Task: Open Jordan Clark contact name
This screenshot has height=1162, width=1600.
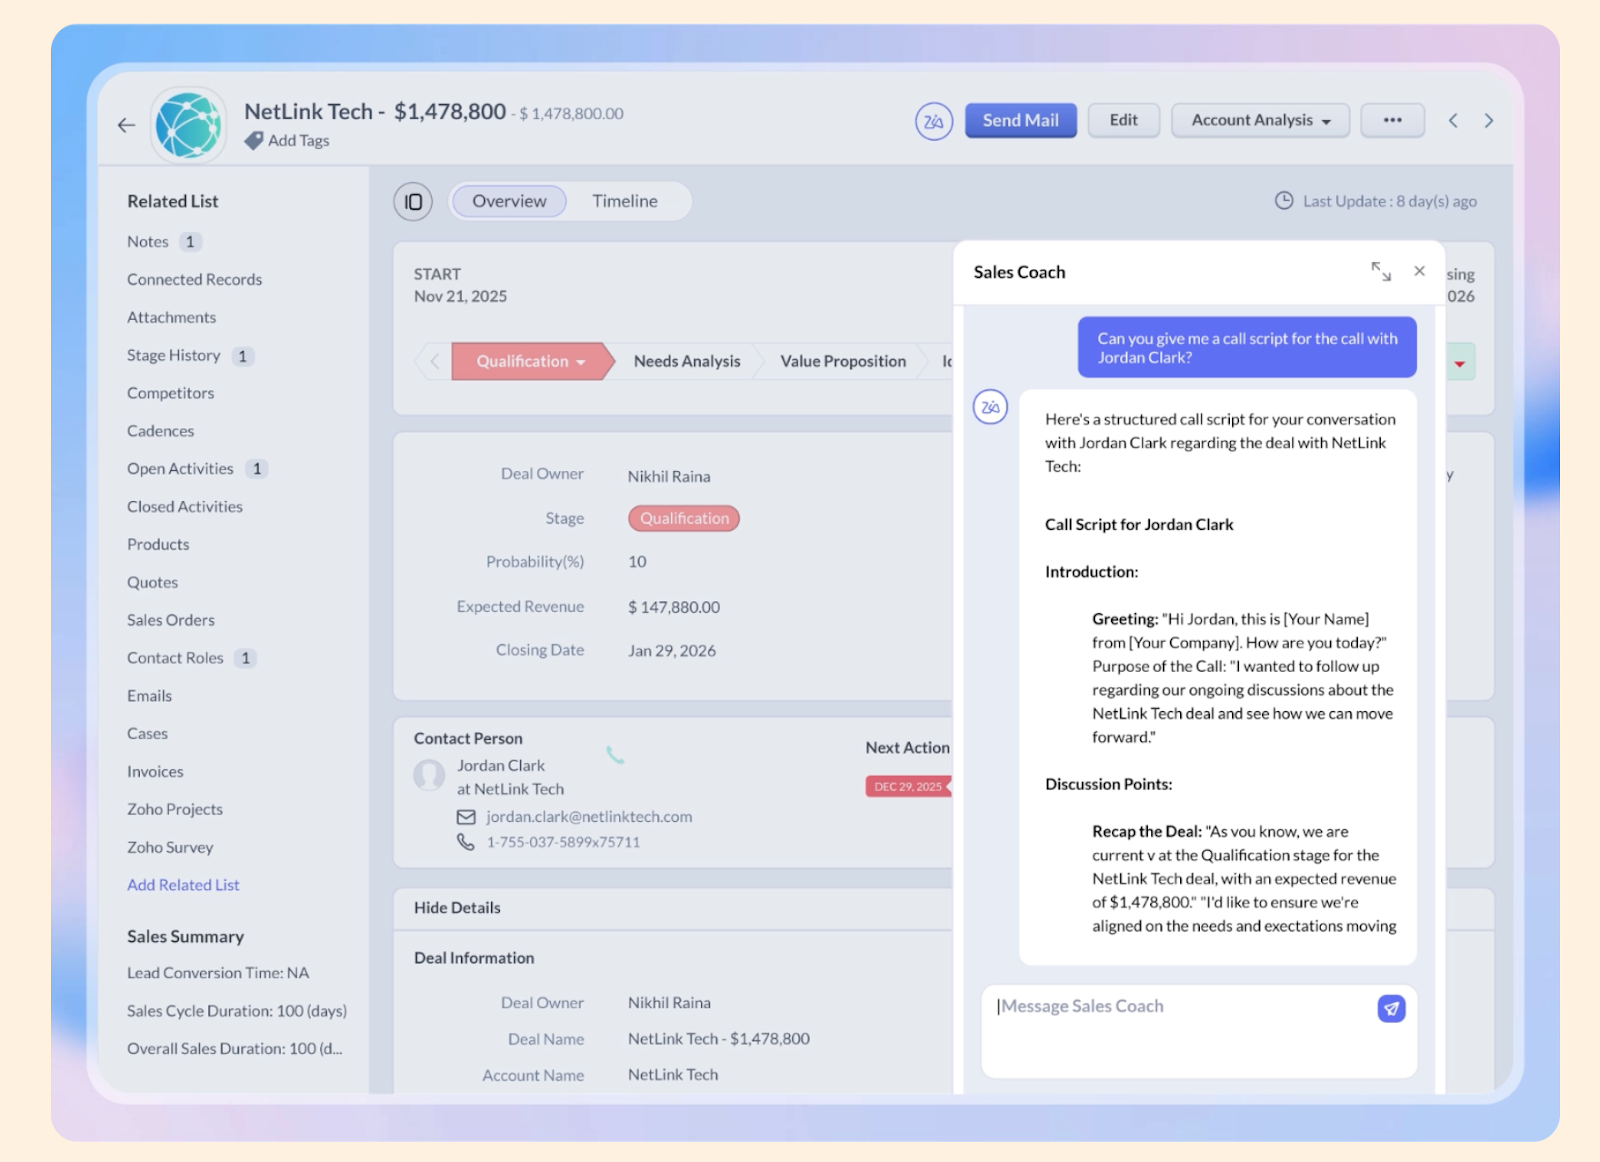Action: point(501,765)
